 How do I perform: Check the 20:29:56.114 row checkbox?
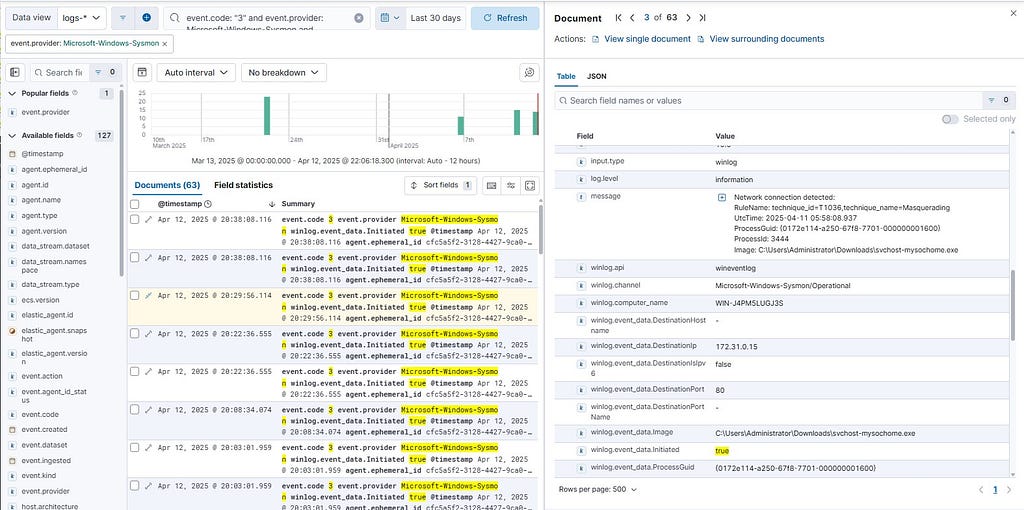click(135, 296)
